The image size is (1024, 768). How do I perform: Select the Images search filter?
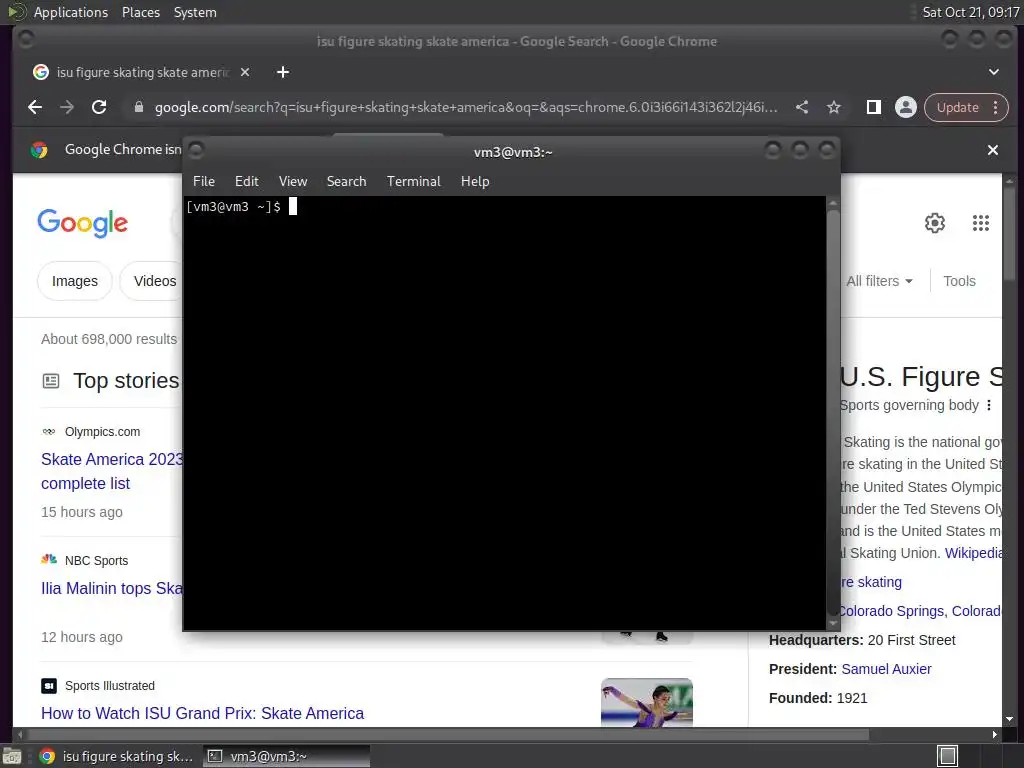click(75, 281)
